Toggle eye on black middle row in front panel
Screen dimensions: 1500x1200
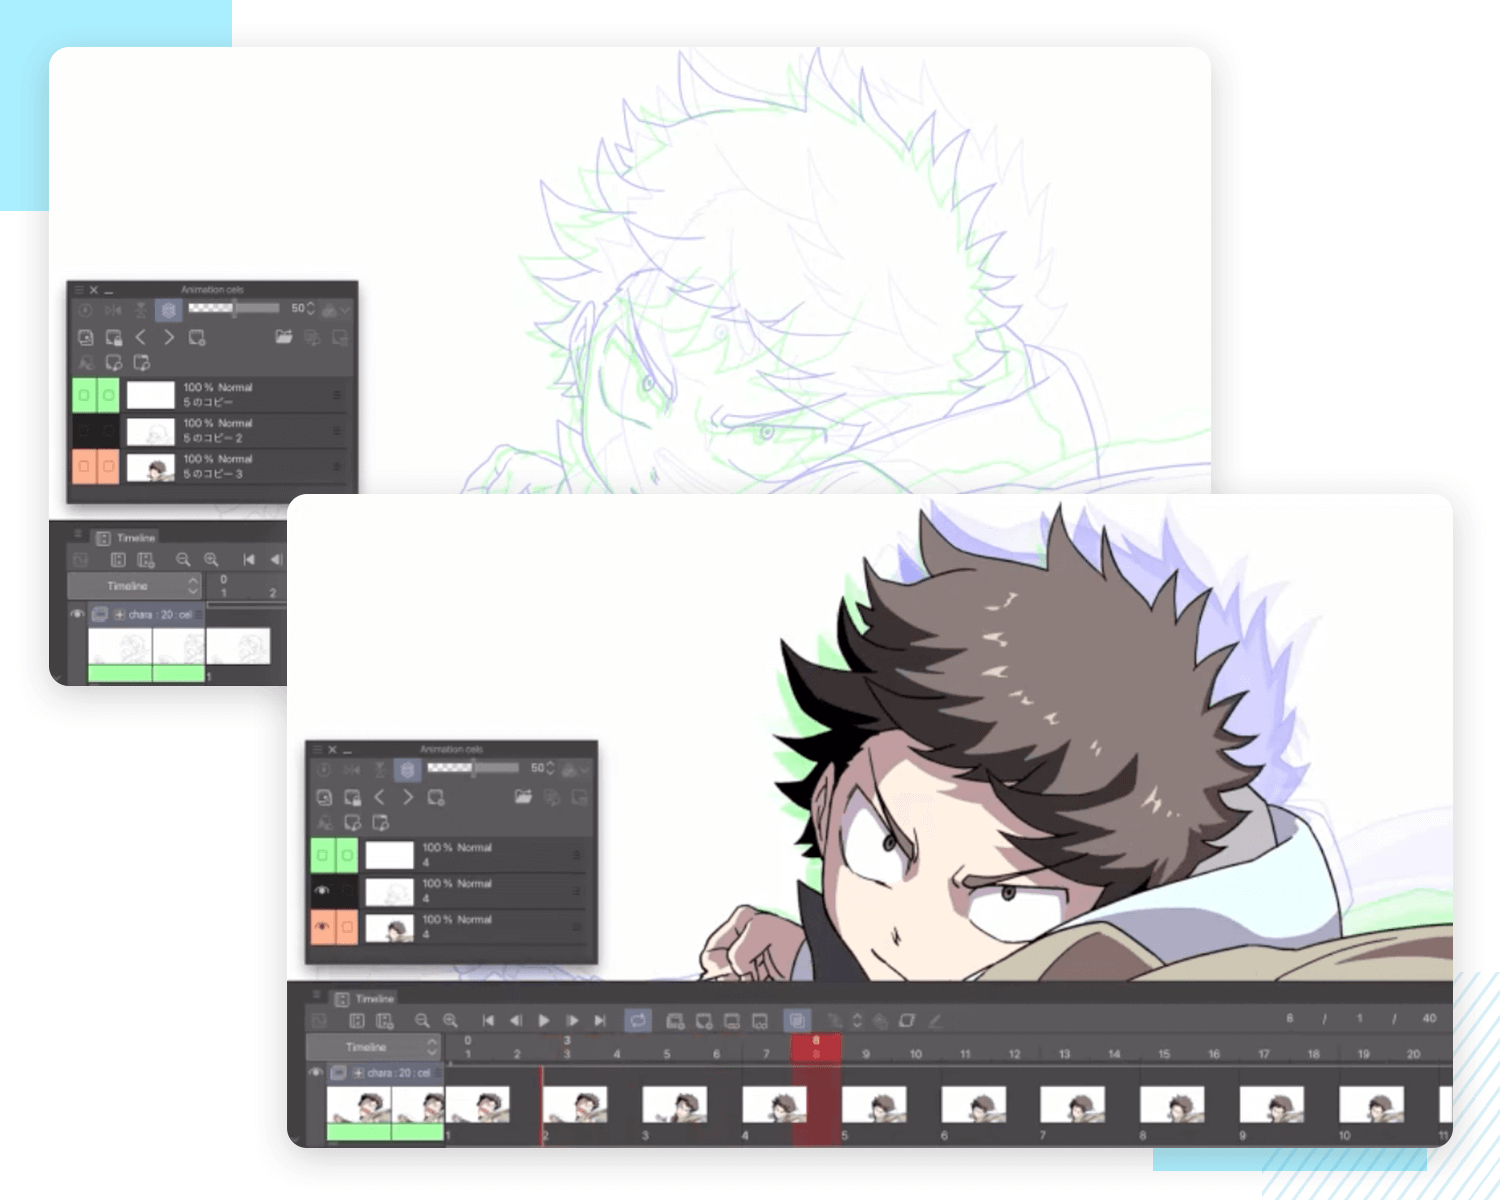click(x=322, y=890)
